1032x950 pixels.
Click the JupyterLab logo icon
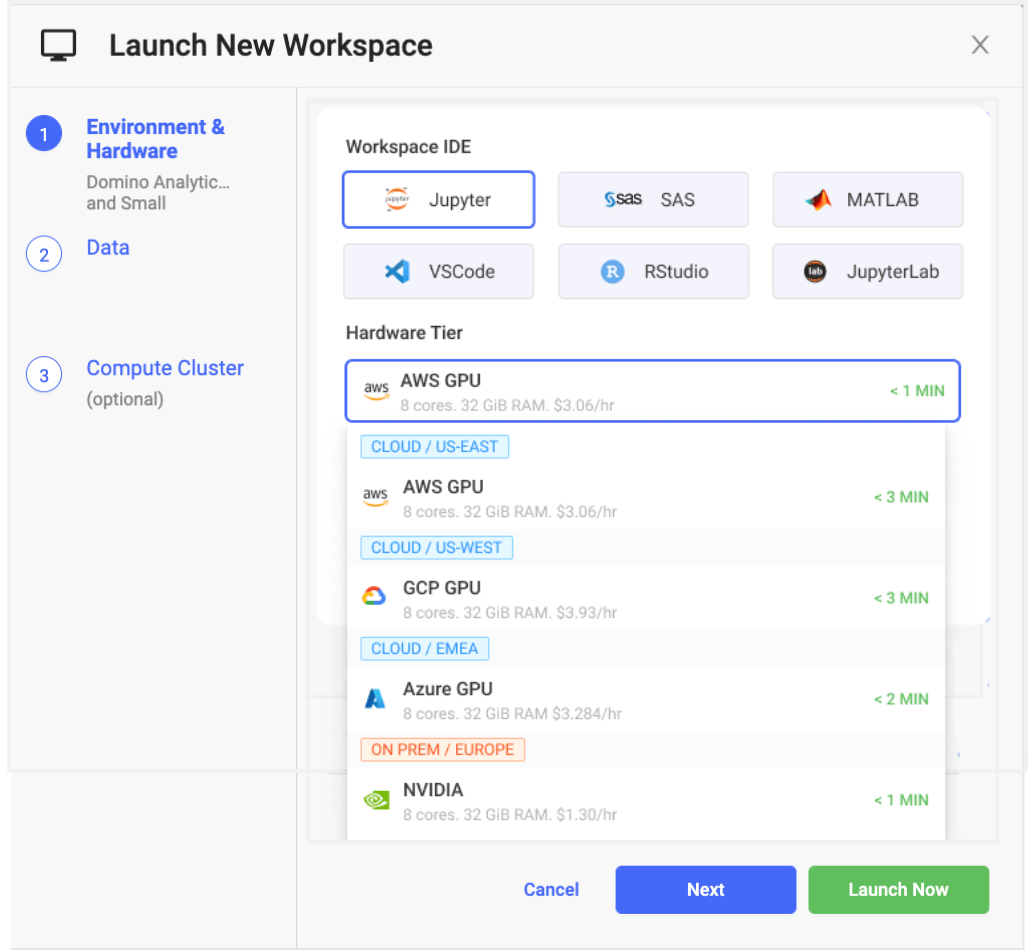(x=815, y=271)
